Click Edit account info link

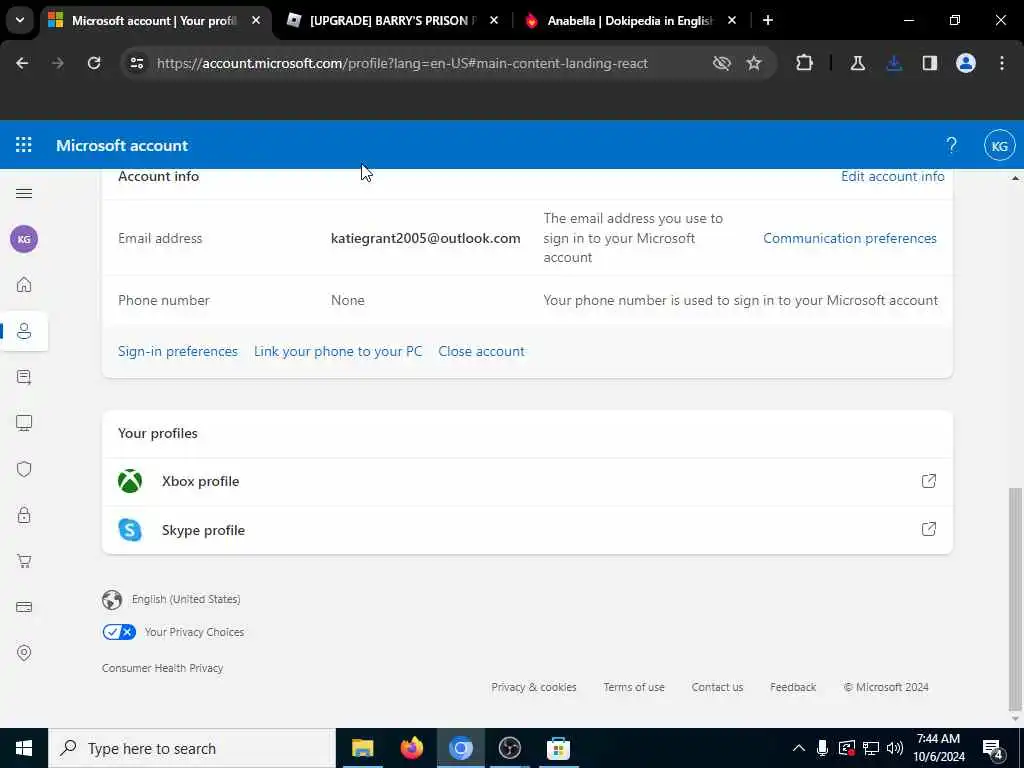(x=893, y=176)
